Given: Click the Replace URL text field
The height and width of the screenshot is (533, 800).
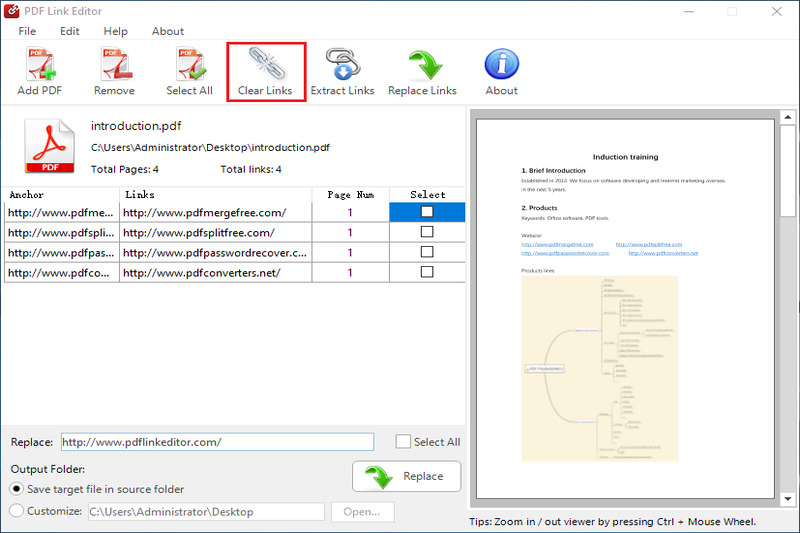Looking at the screenshot, I should 216,442.
